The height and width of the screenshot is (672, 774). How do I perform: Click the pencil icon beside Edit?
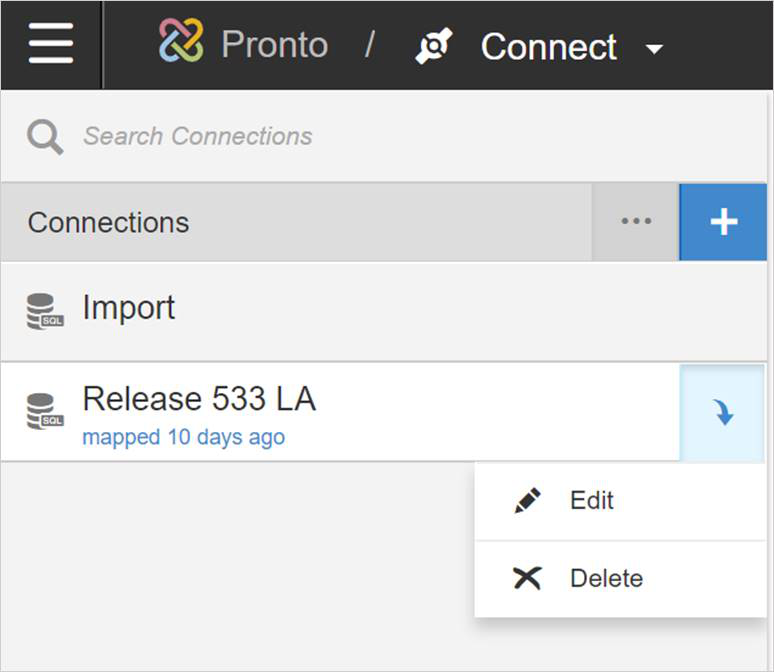coord(527,501)
